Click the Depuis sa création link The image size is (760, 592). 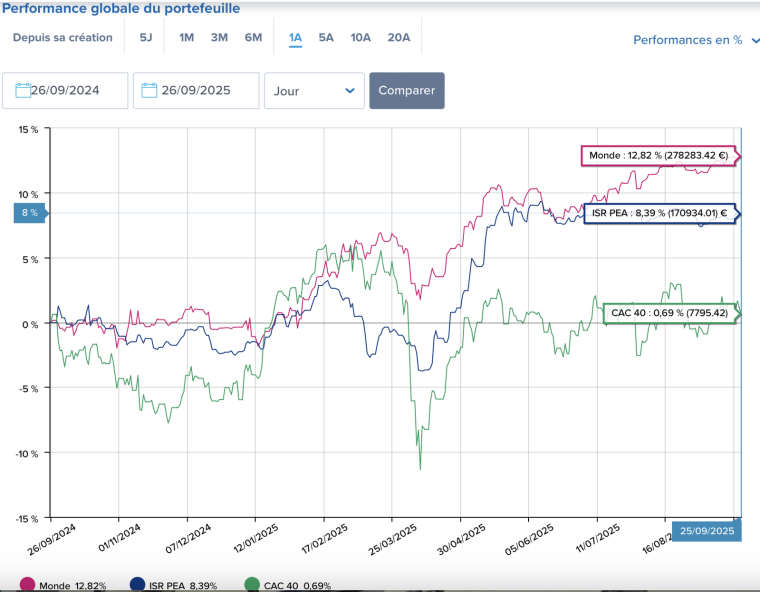coord(62,38)
